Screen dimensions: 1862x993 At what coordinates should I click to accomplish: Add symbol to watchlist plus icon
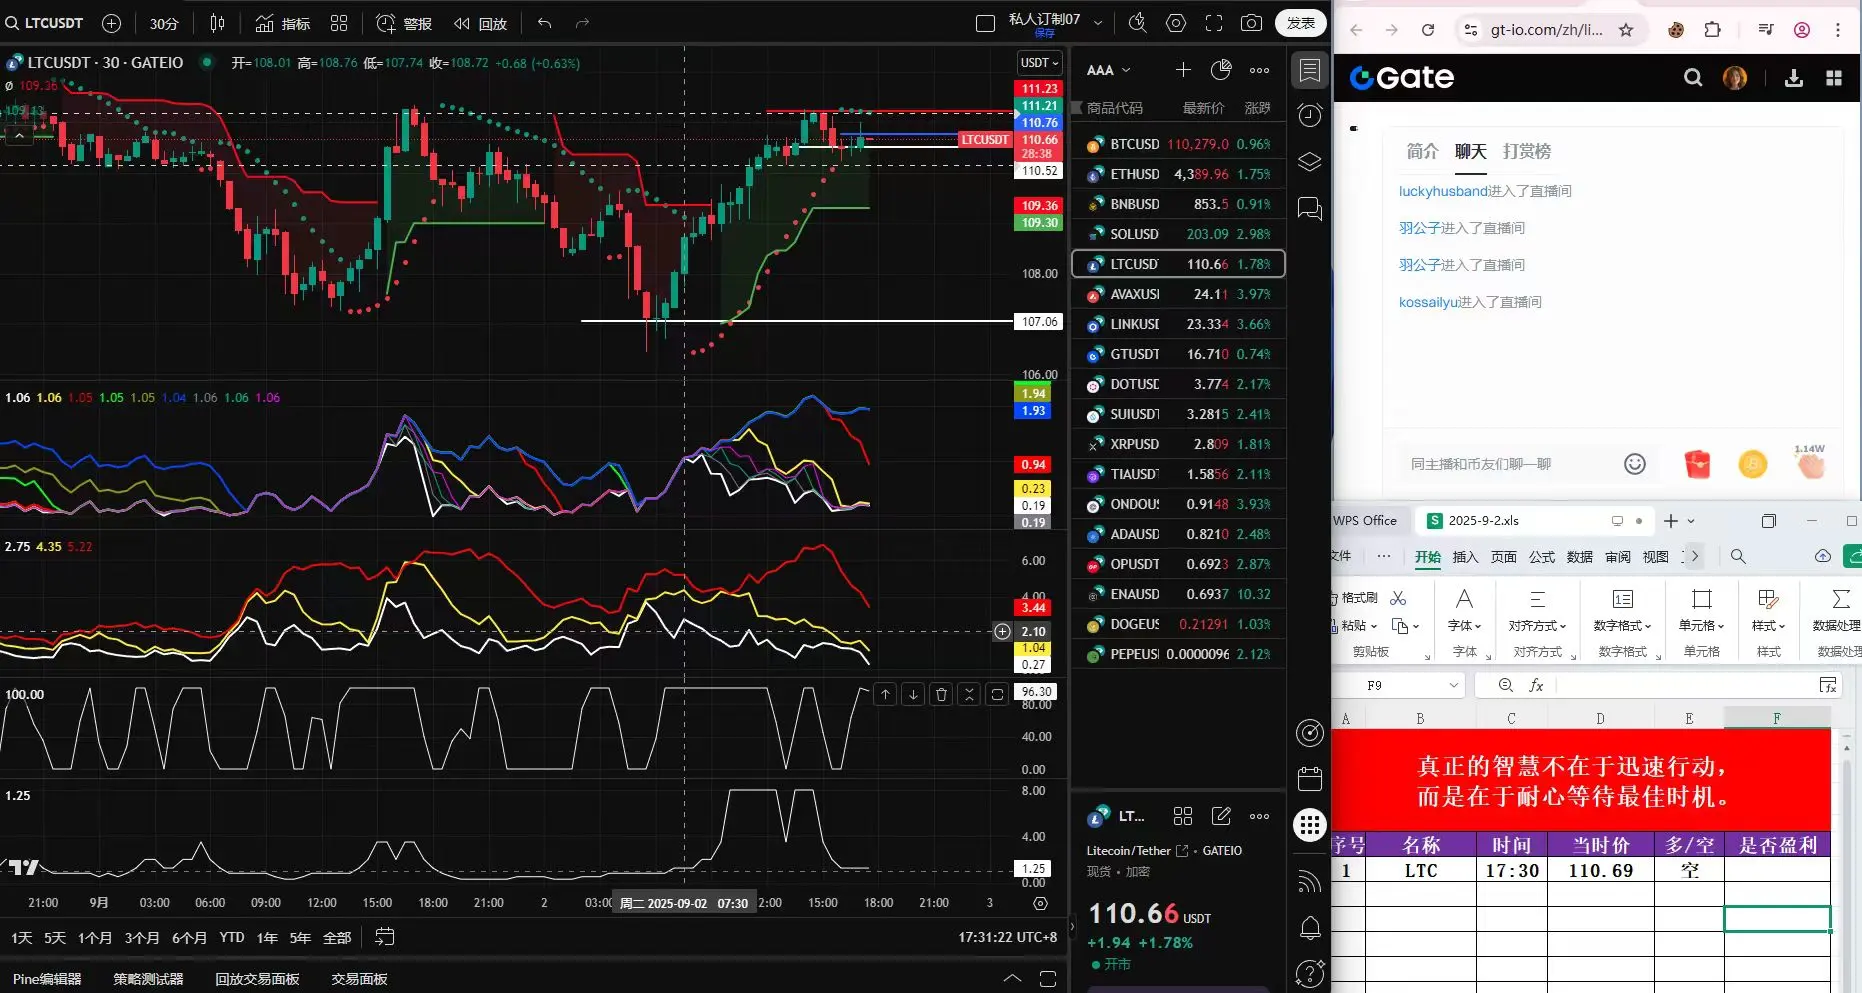coord(1183,69)
